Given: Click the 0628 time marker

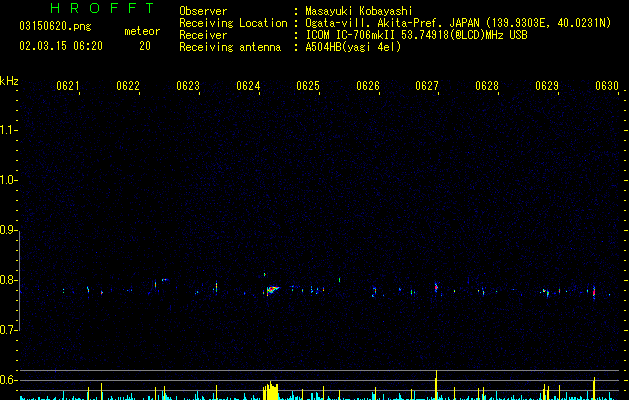Looking at the screenshot, I should [487, 86].
